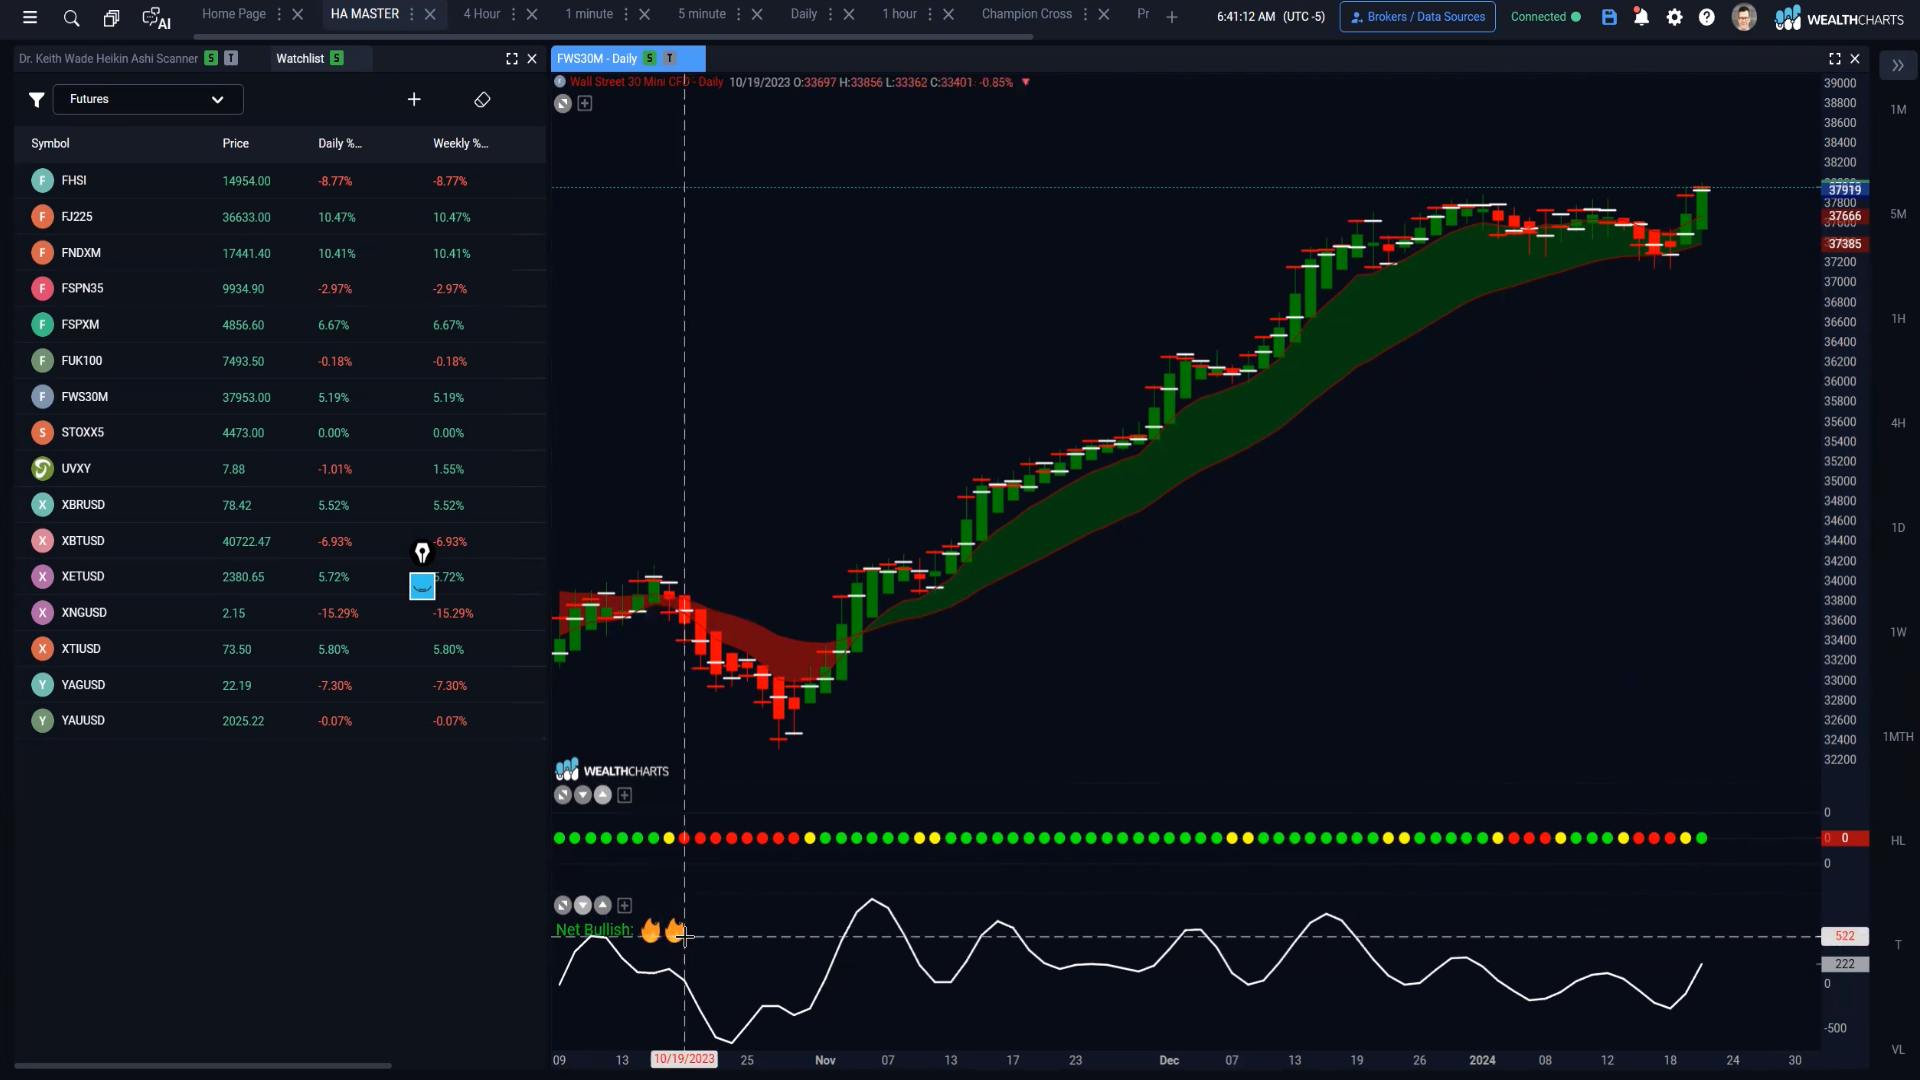This screenshot has height=1080, width=1920.
Task: Open options menu for Champion Cross tab
Action: point(1086,14)
